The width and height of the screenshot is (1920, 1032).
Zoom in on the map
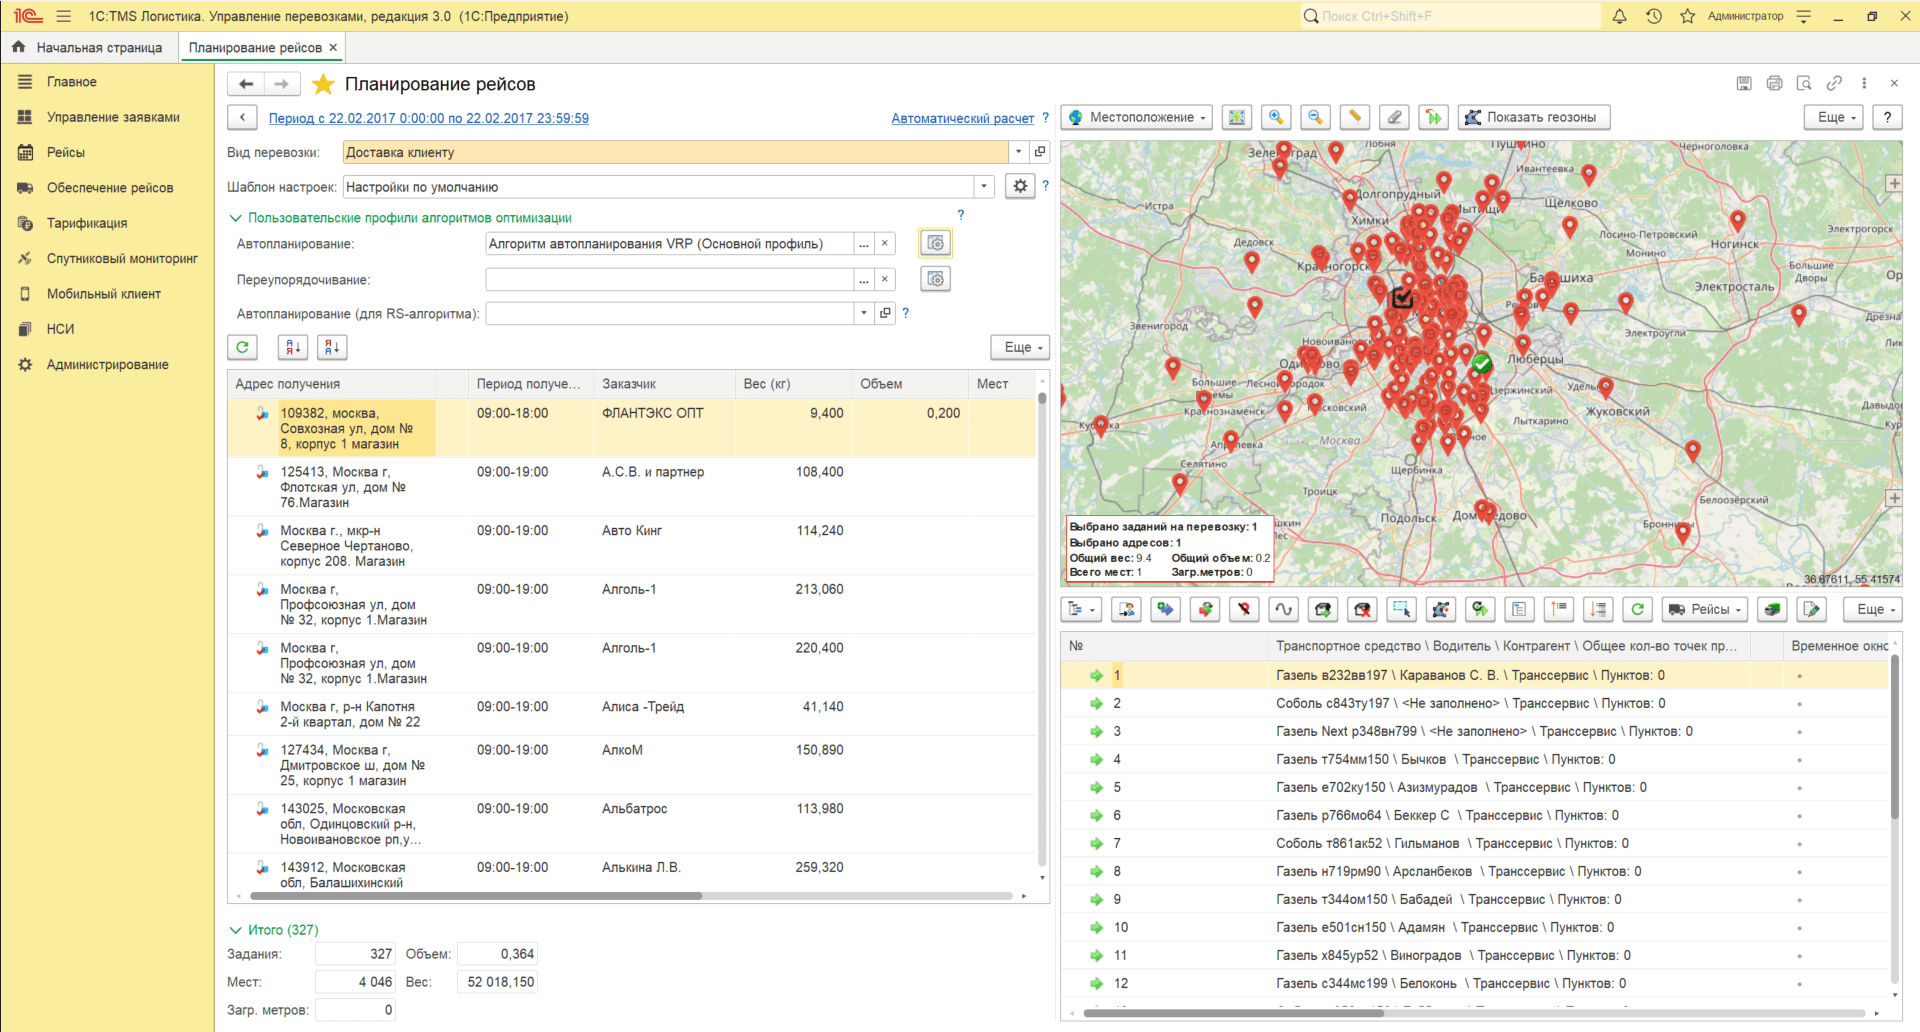[x=1276, y=118]
